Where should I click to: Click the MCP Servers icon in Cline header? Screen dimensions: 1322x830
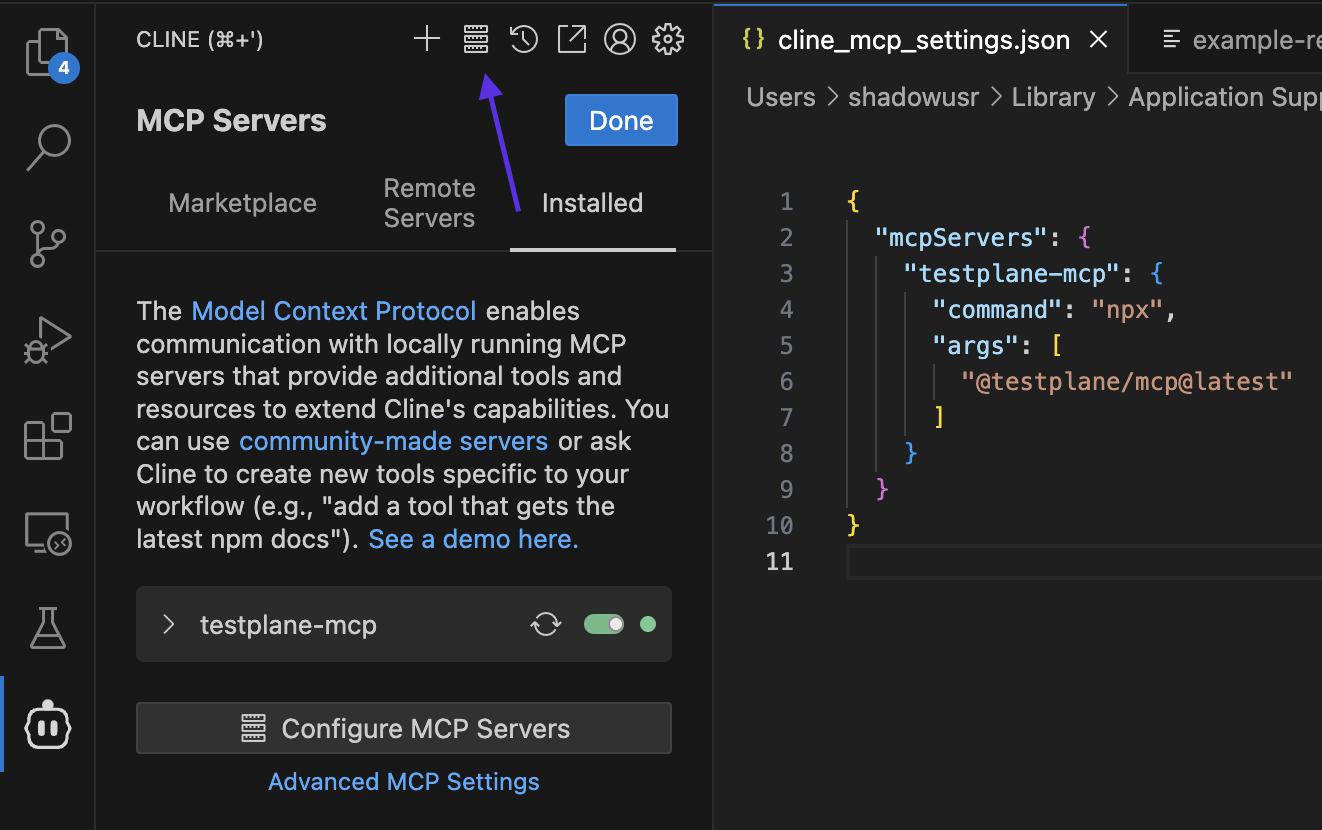coord(476,40)
